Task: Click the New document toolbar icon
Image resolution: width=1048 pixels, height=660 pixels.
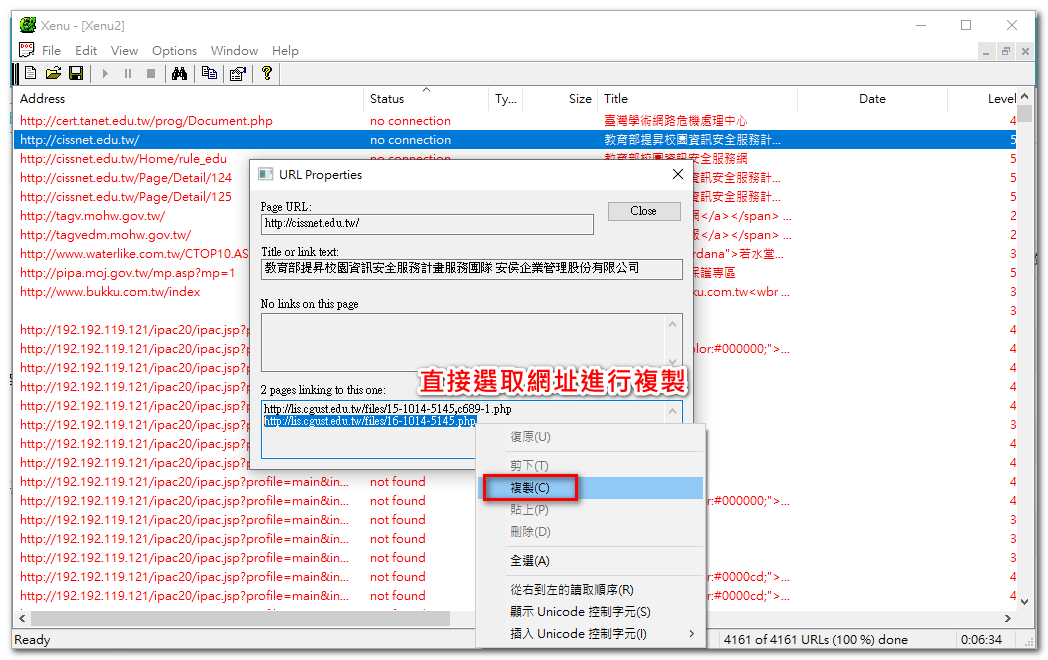Action: click(31, 73)
